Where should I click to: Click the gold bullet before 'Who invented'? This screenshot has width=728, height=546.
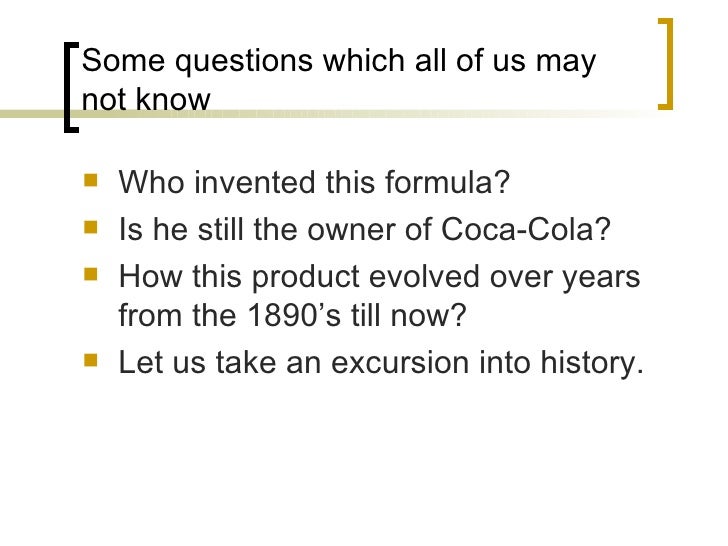tap(91, 180)
